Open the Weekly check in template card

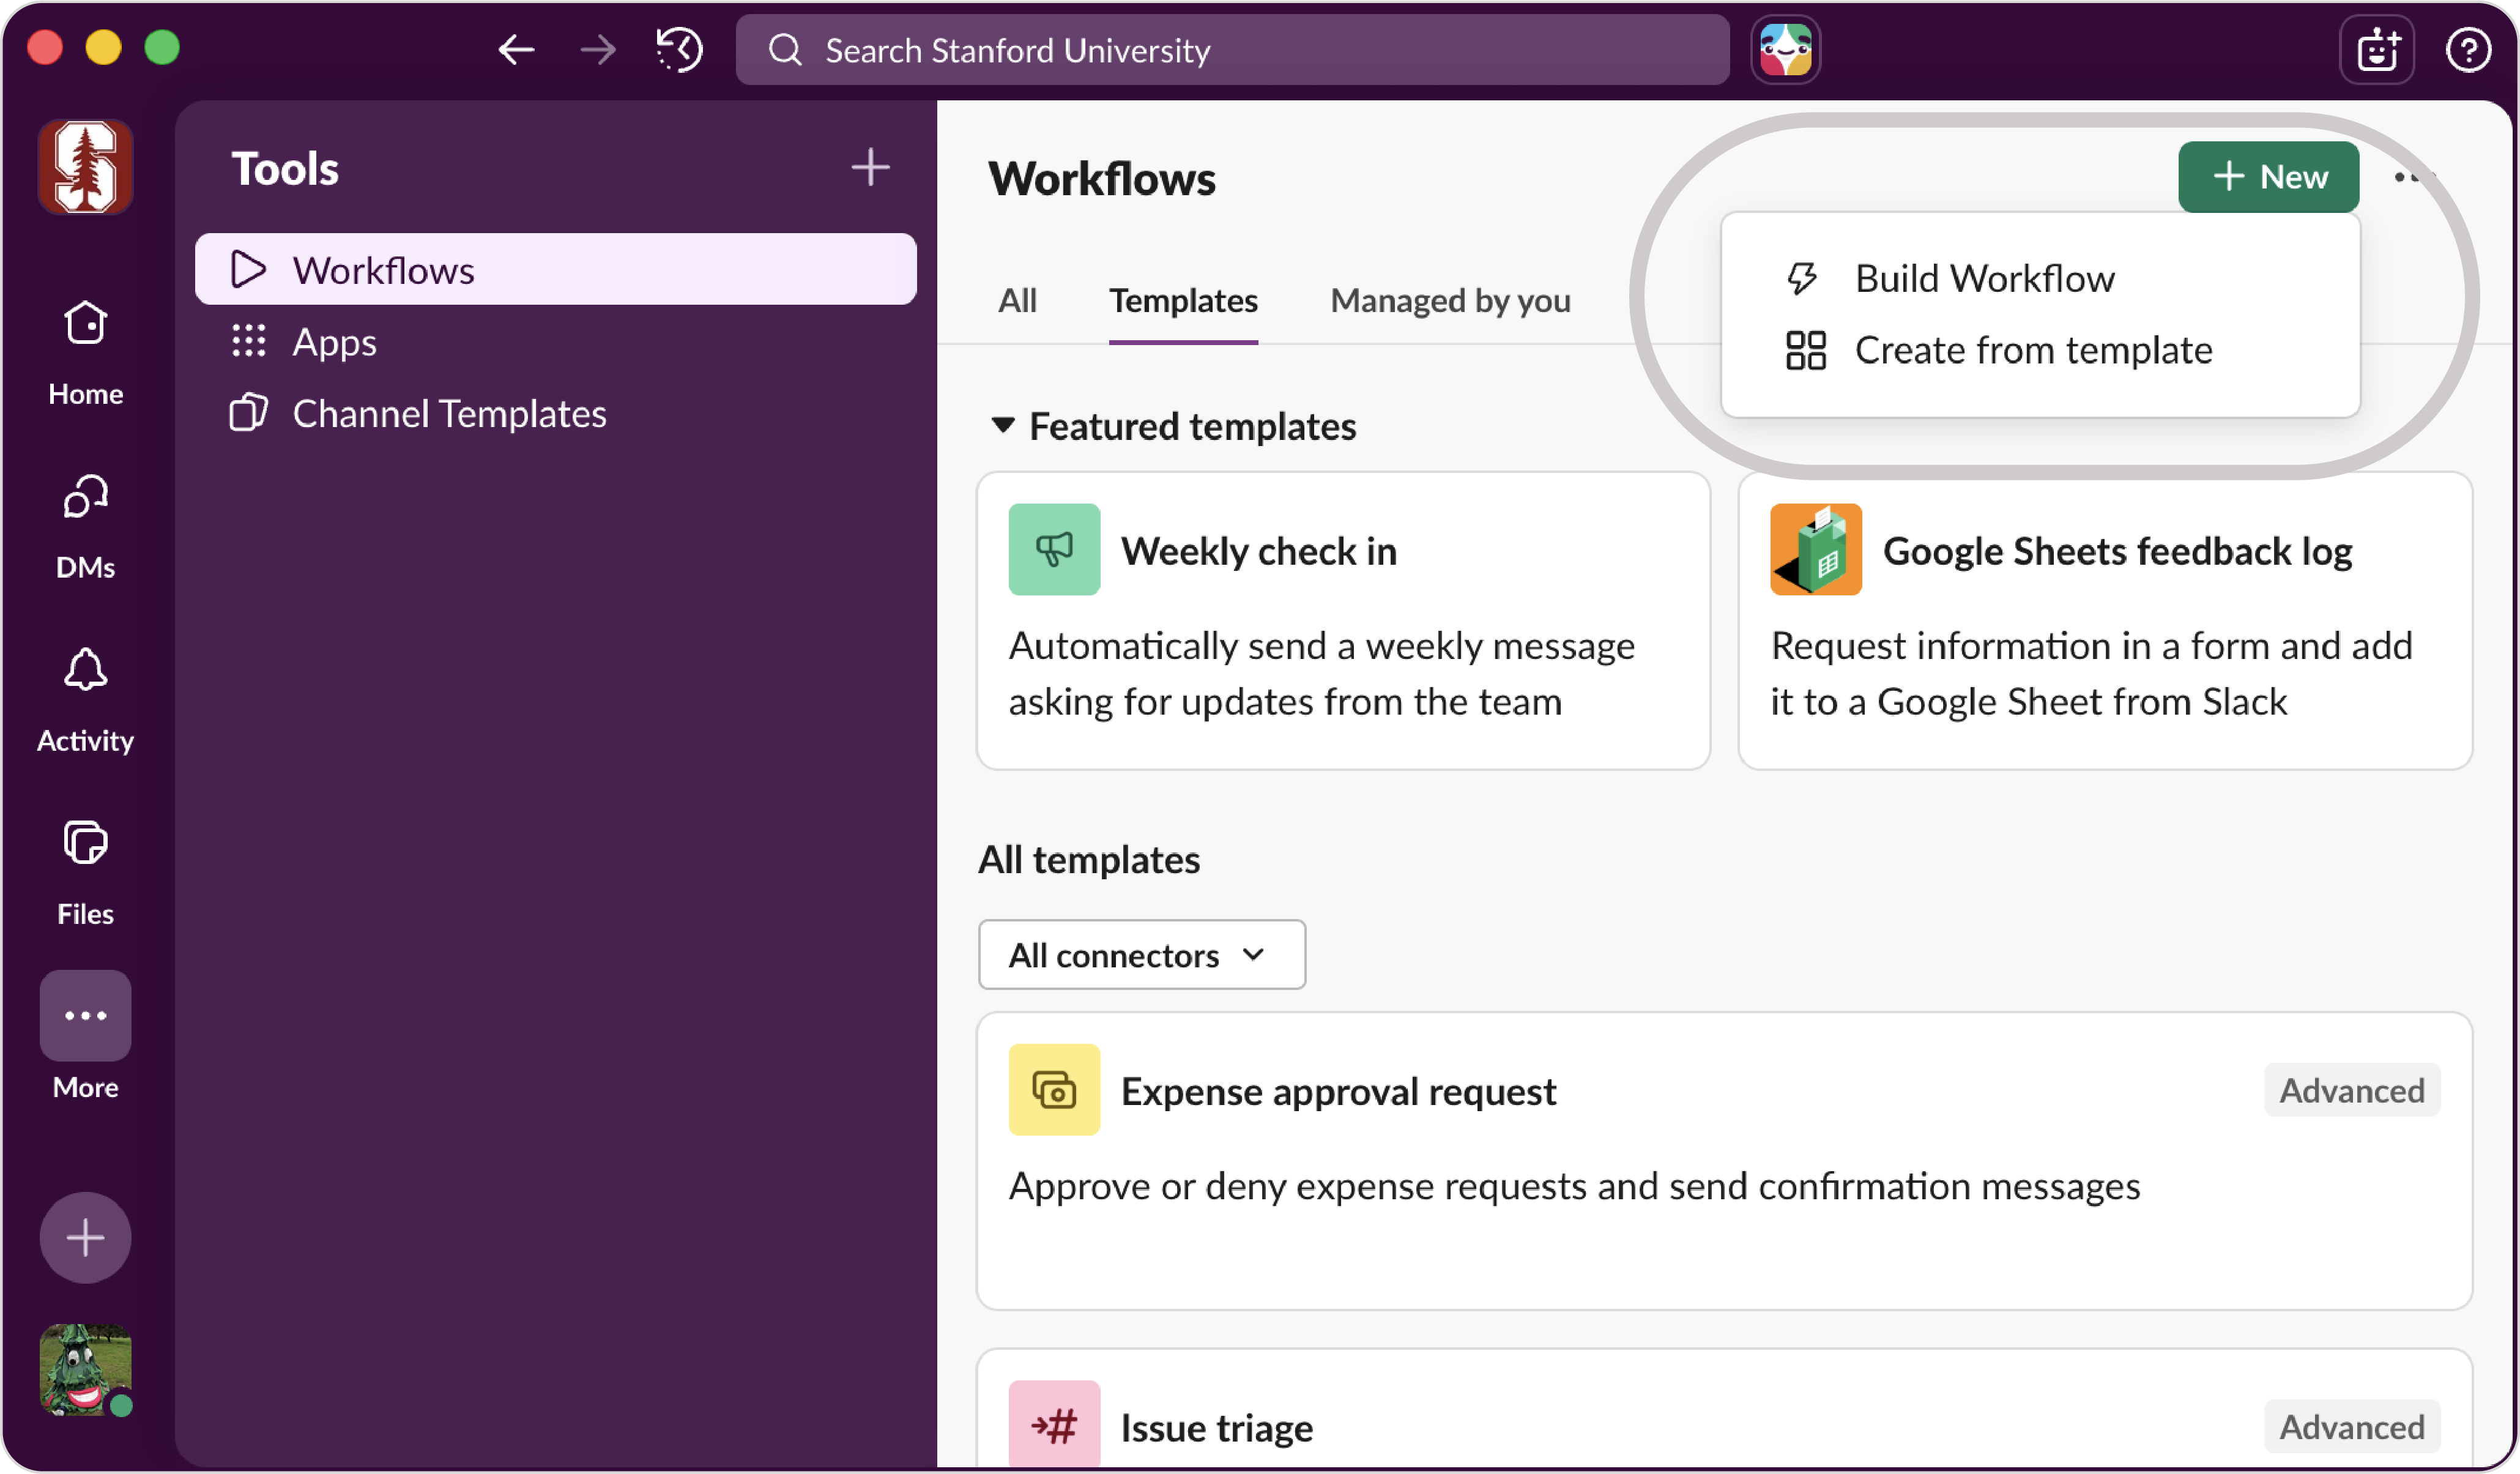[x=1342, y=621]
